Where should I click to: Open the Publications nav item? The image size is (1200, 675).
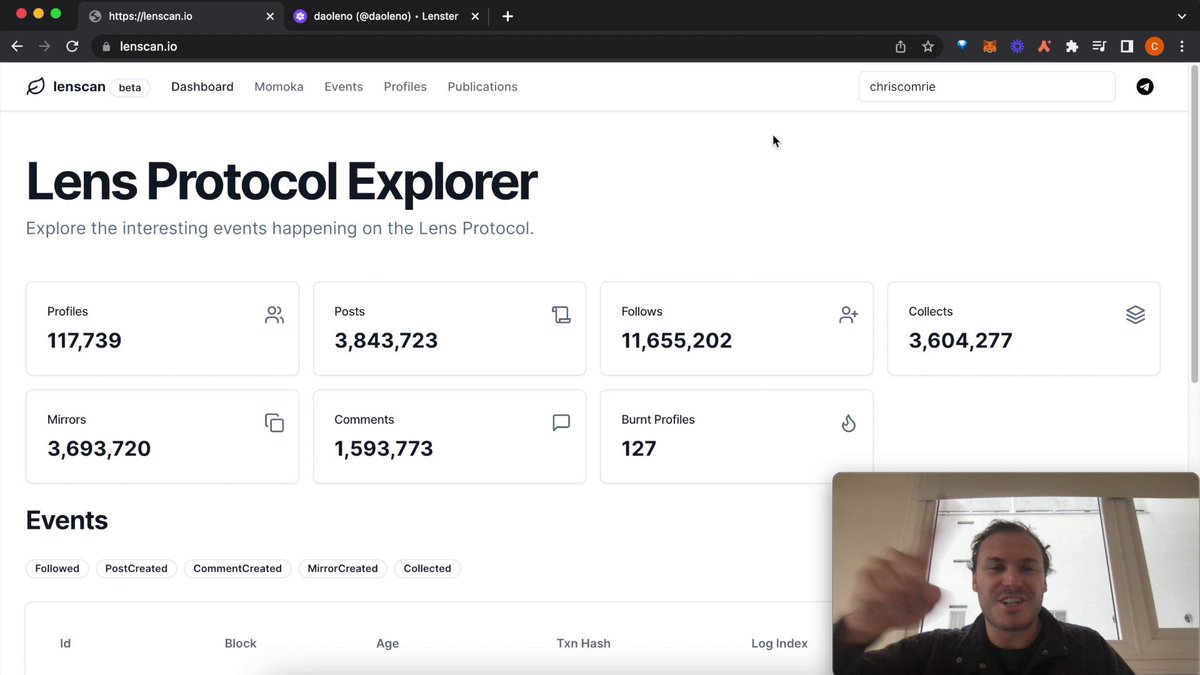coord(483,87)
